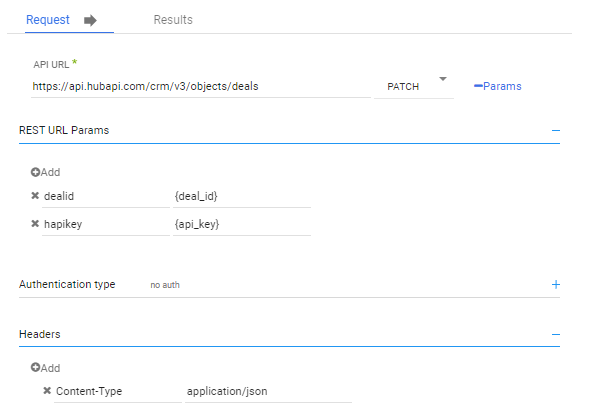This screenshot has height=412, width=589.
Task: Edit the Content-Type header name field
Action: click(x=118, y=392)
